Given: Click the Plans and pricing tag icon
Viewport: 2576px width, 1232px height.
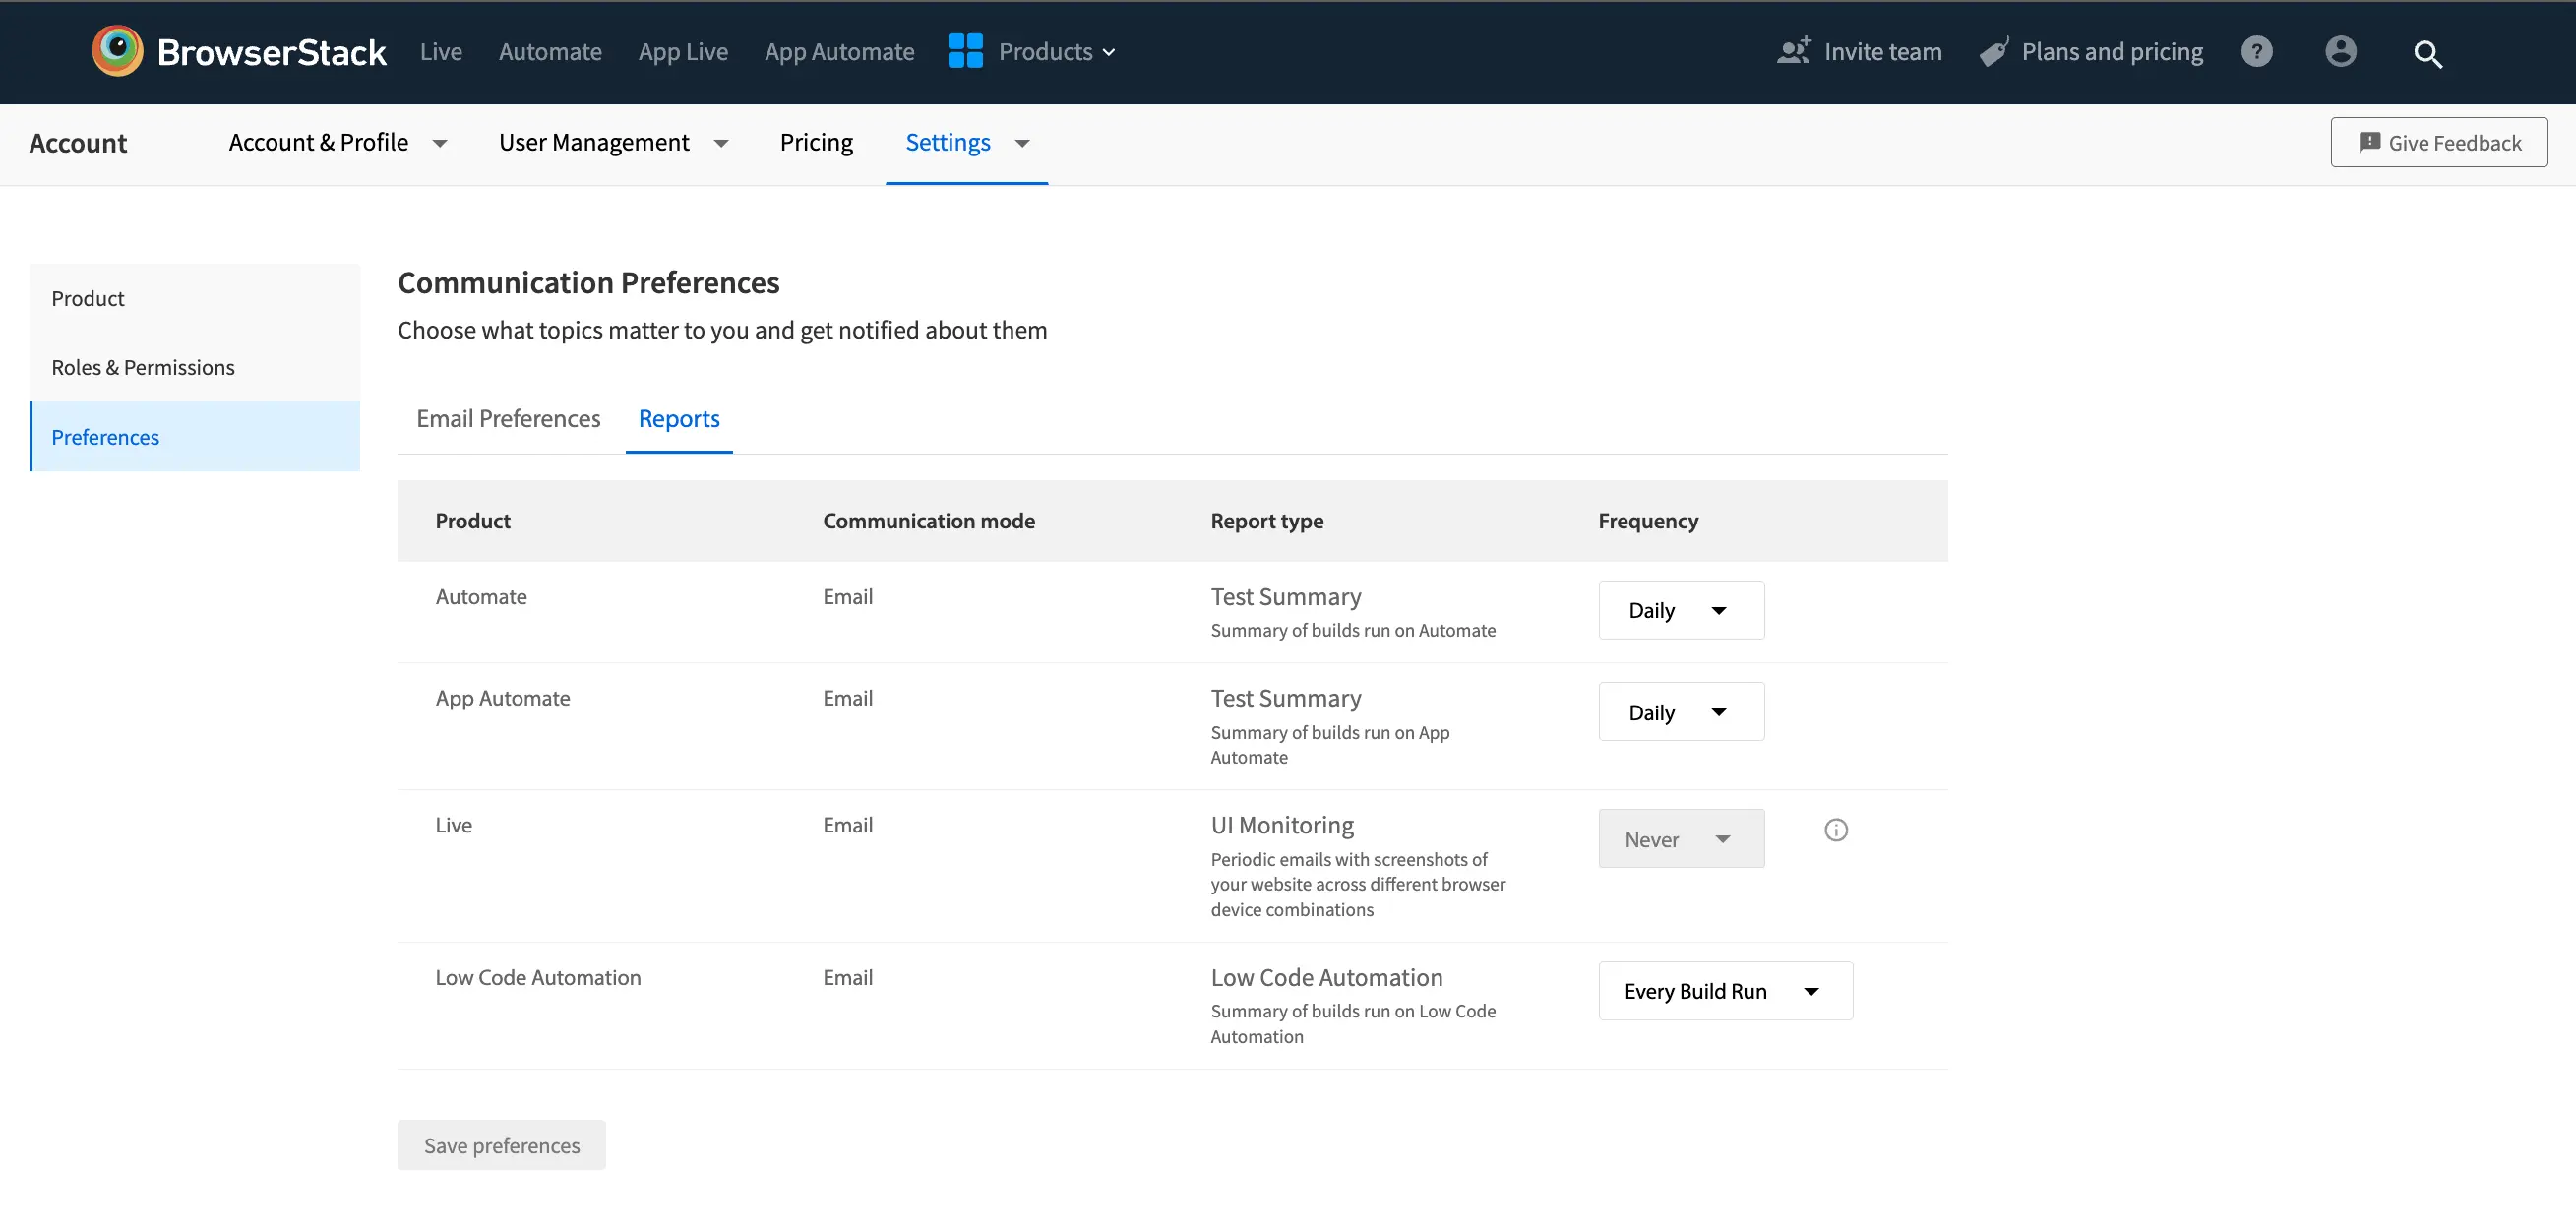Looking at the screenshot, I should [x=1994, y=52].
